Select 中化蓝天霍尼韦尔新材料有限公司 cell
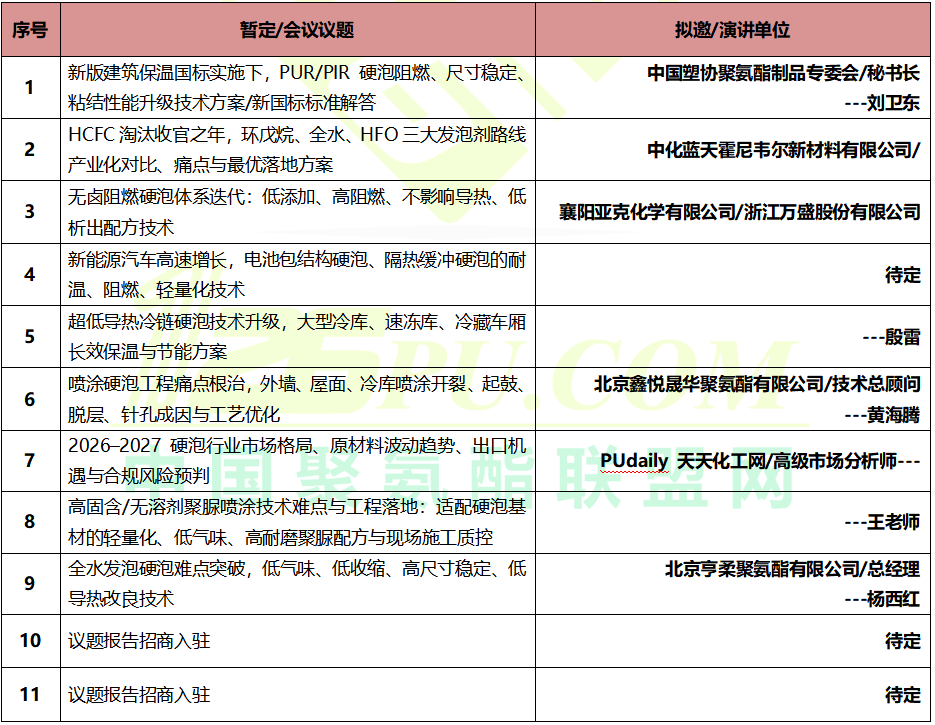Screen dimensions: 935x725 point(732,150)
